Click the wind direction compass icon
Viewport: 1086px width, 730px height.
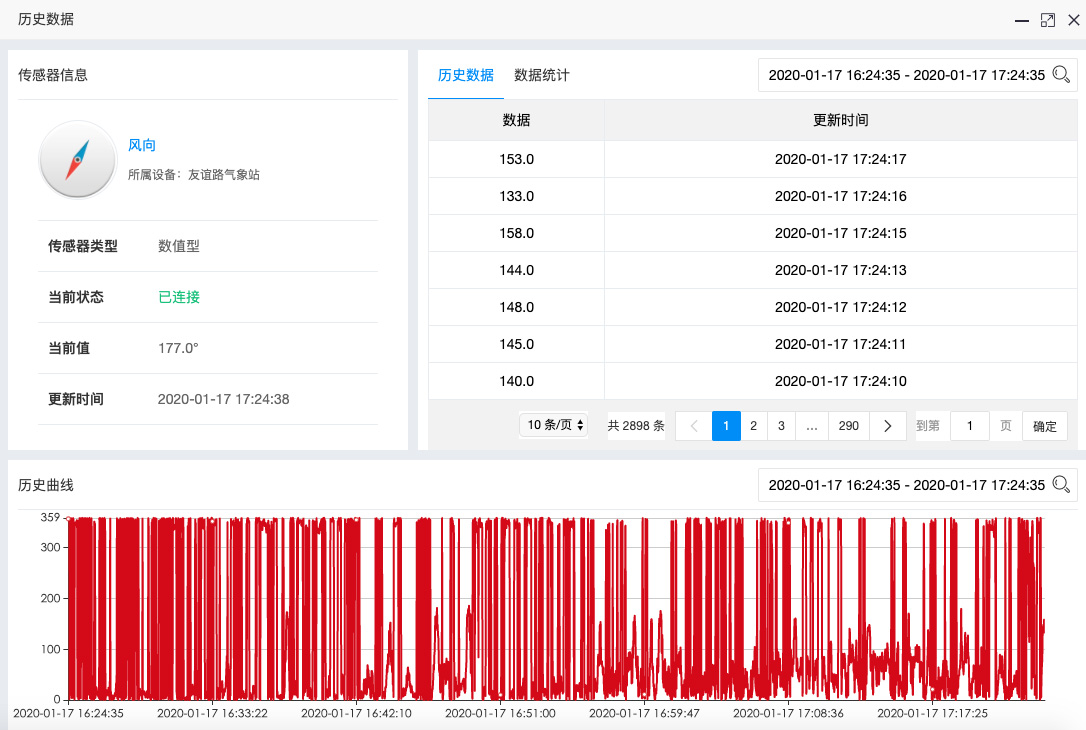tap(77, 160)
